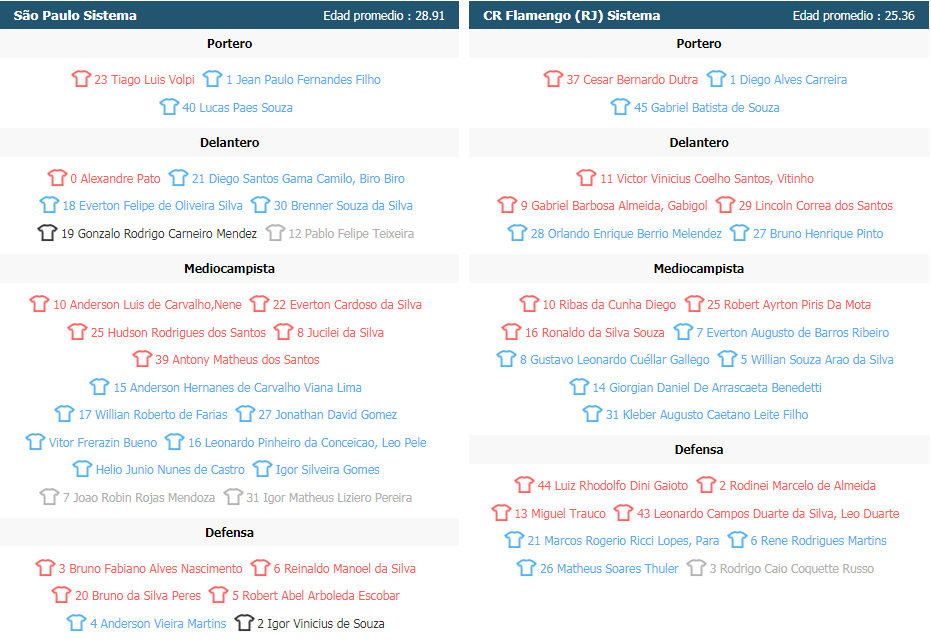Open player 22 Everton Cardoso da Silva

point(347,305)
